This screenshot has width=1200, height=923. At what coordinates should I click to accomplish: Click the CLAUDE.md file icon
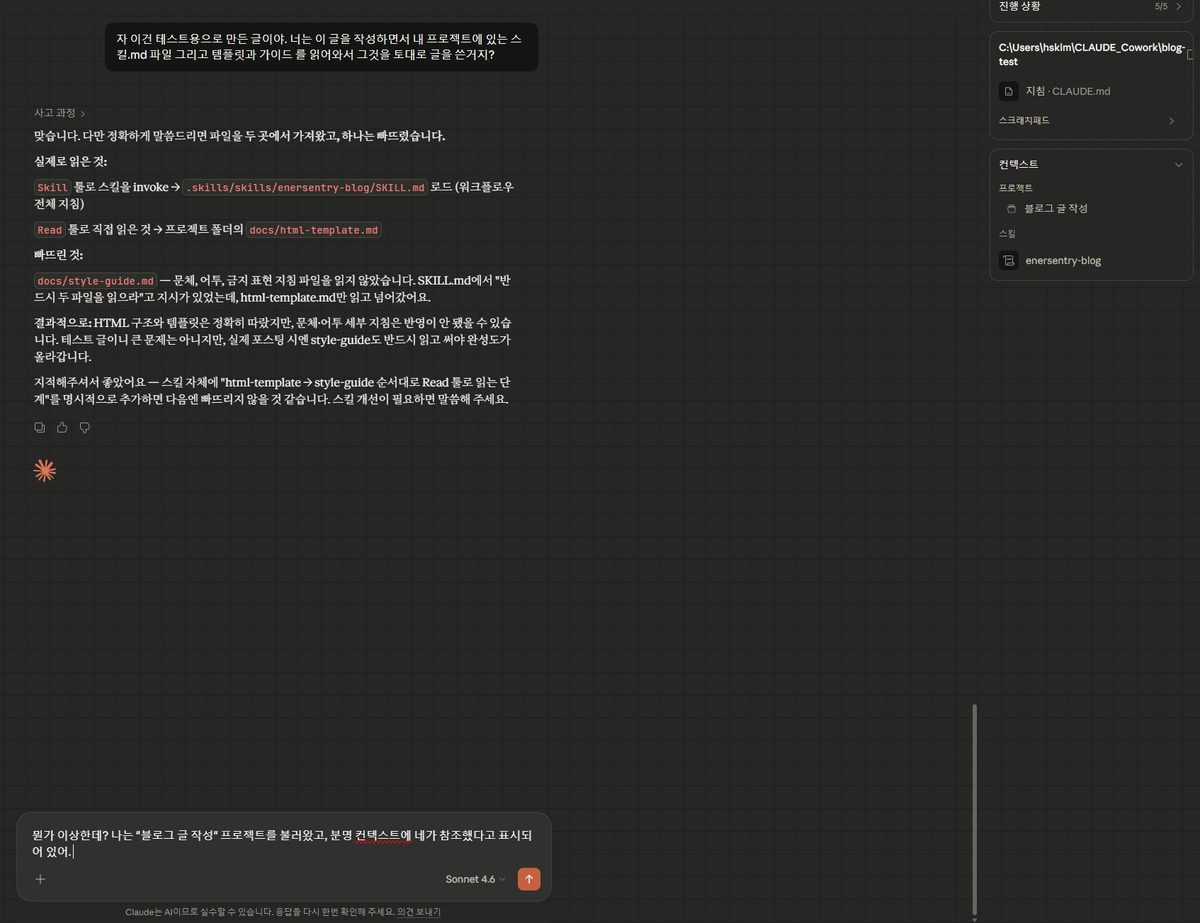(1009, 91)
